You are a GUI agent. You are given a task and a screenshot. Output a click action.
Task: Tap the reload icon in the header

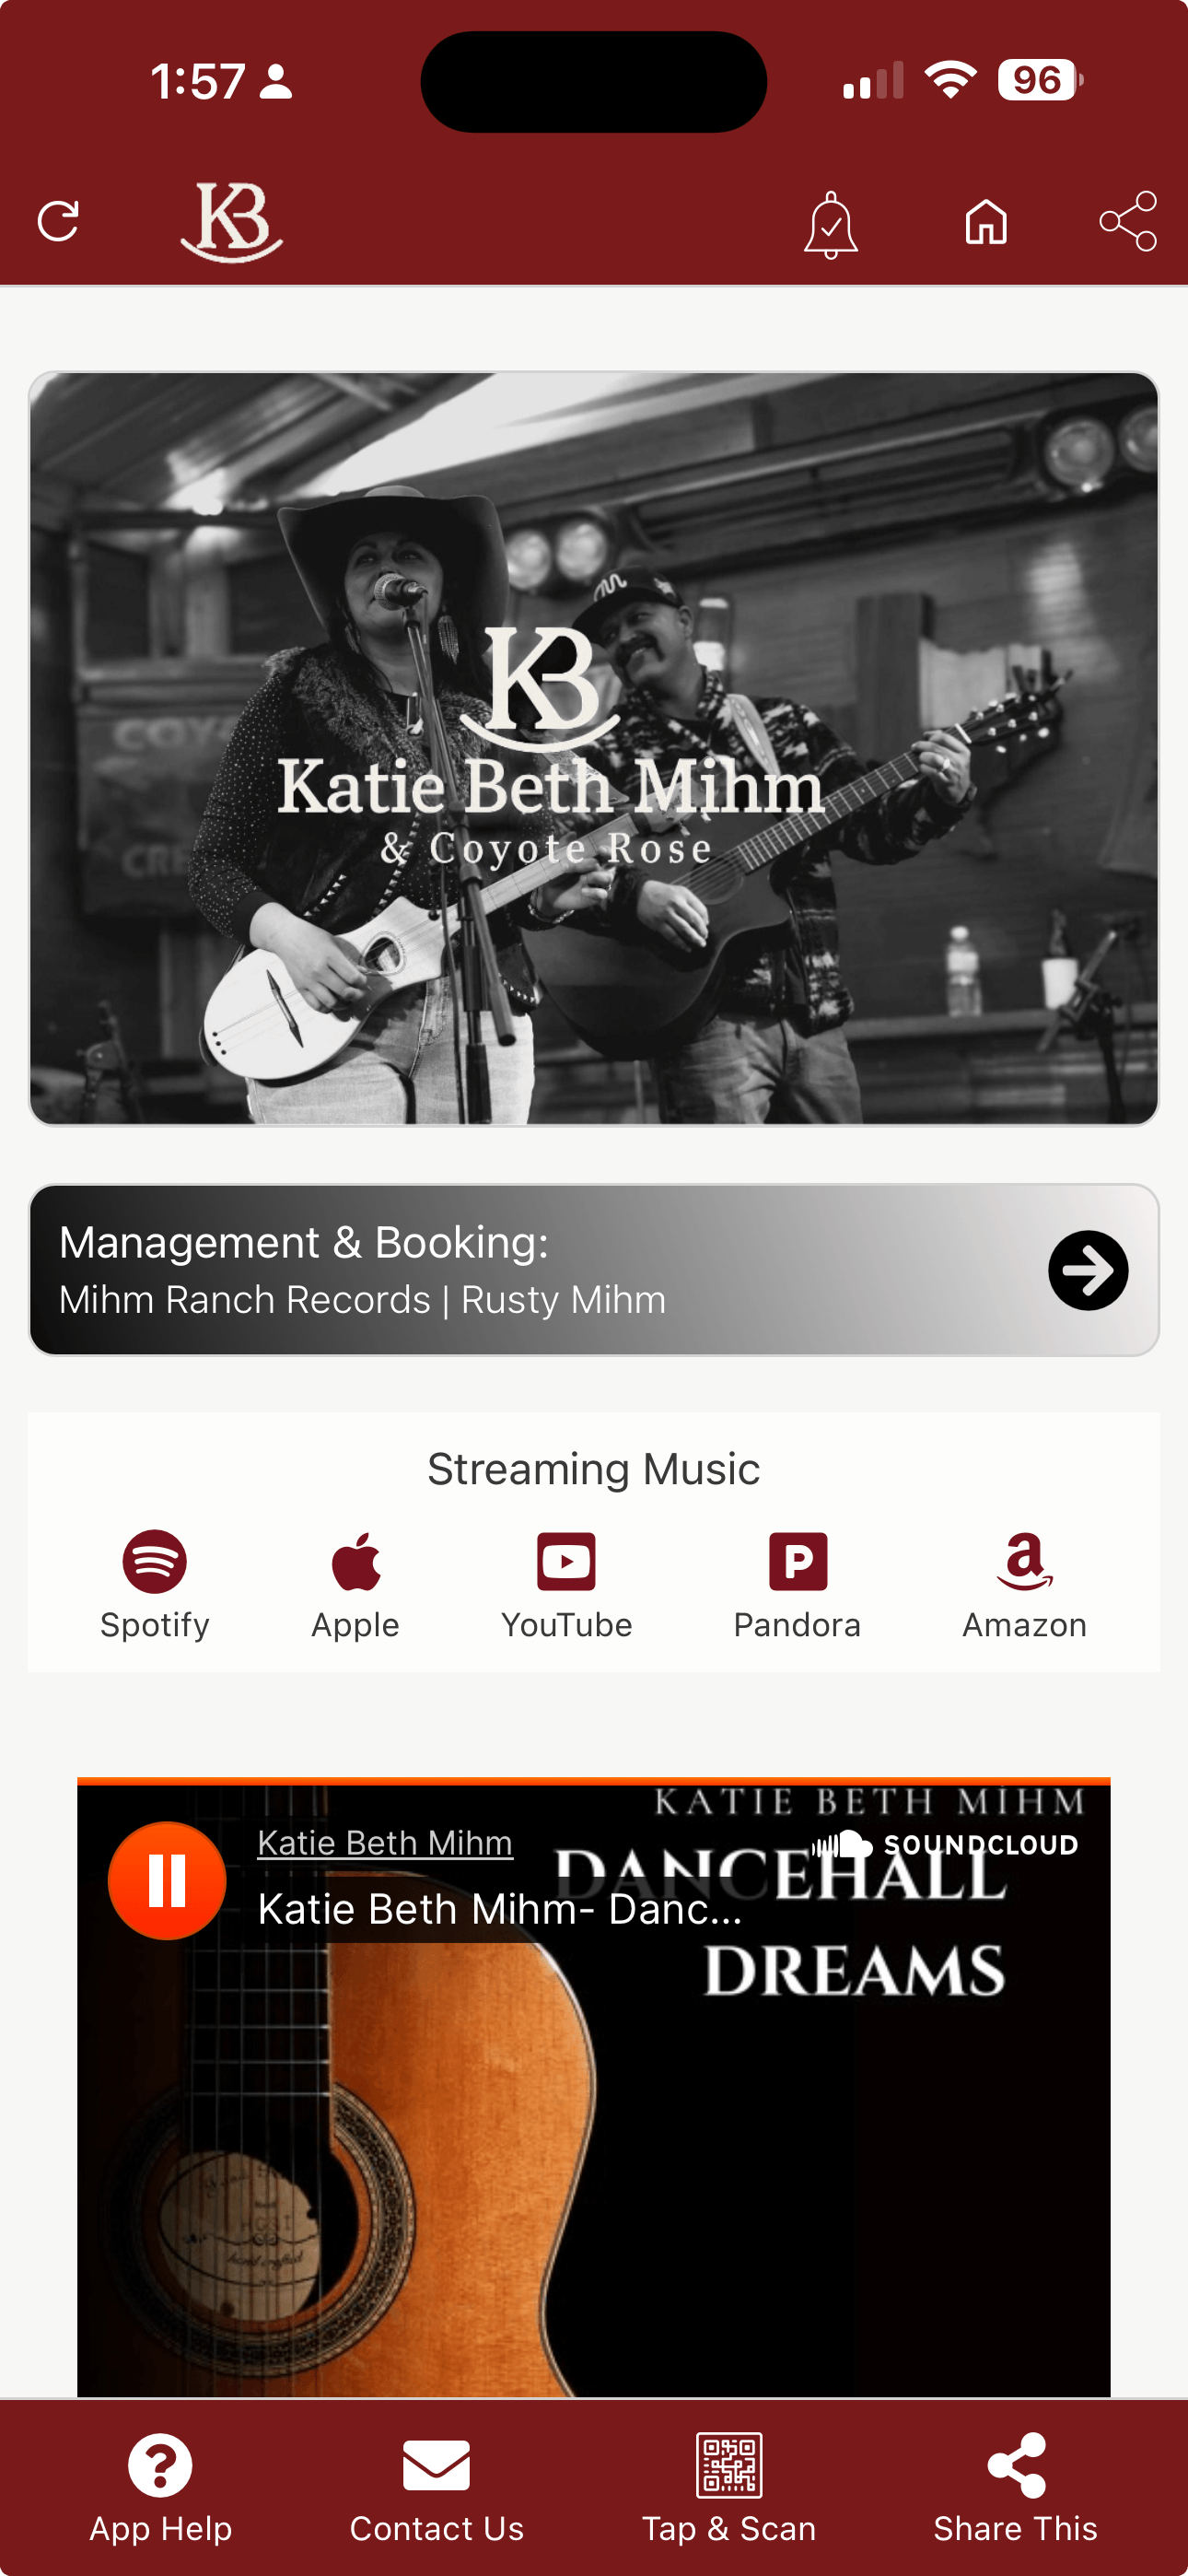coord(58,221)
